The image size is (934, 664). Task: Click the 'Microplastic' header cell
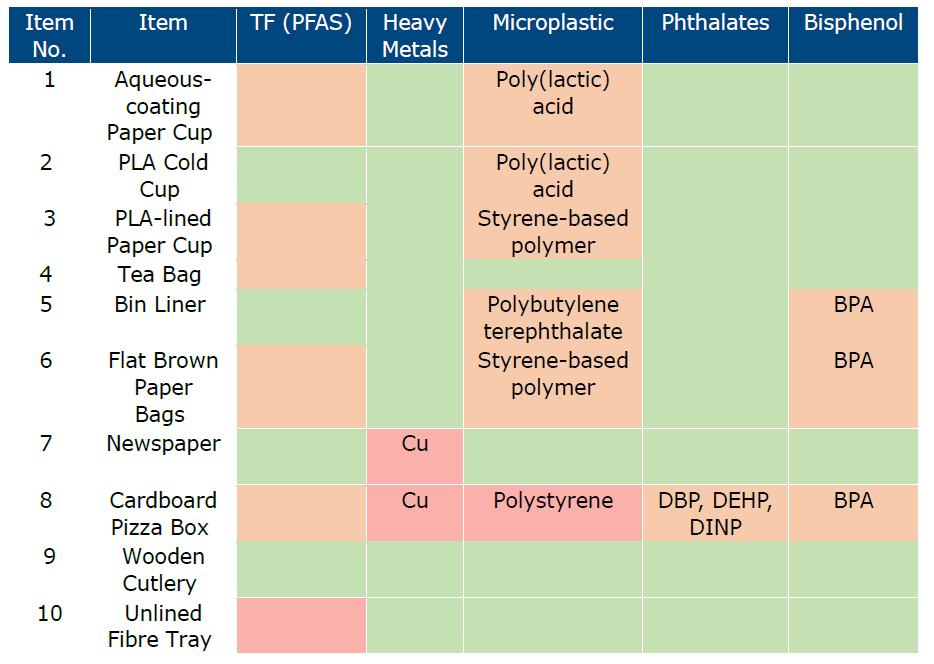(x=552, y=23)
